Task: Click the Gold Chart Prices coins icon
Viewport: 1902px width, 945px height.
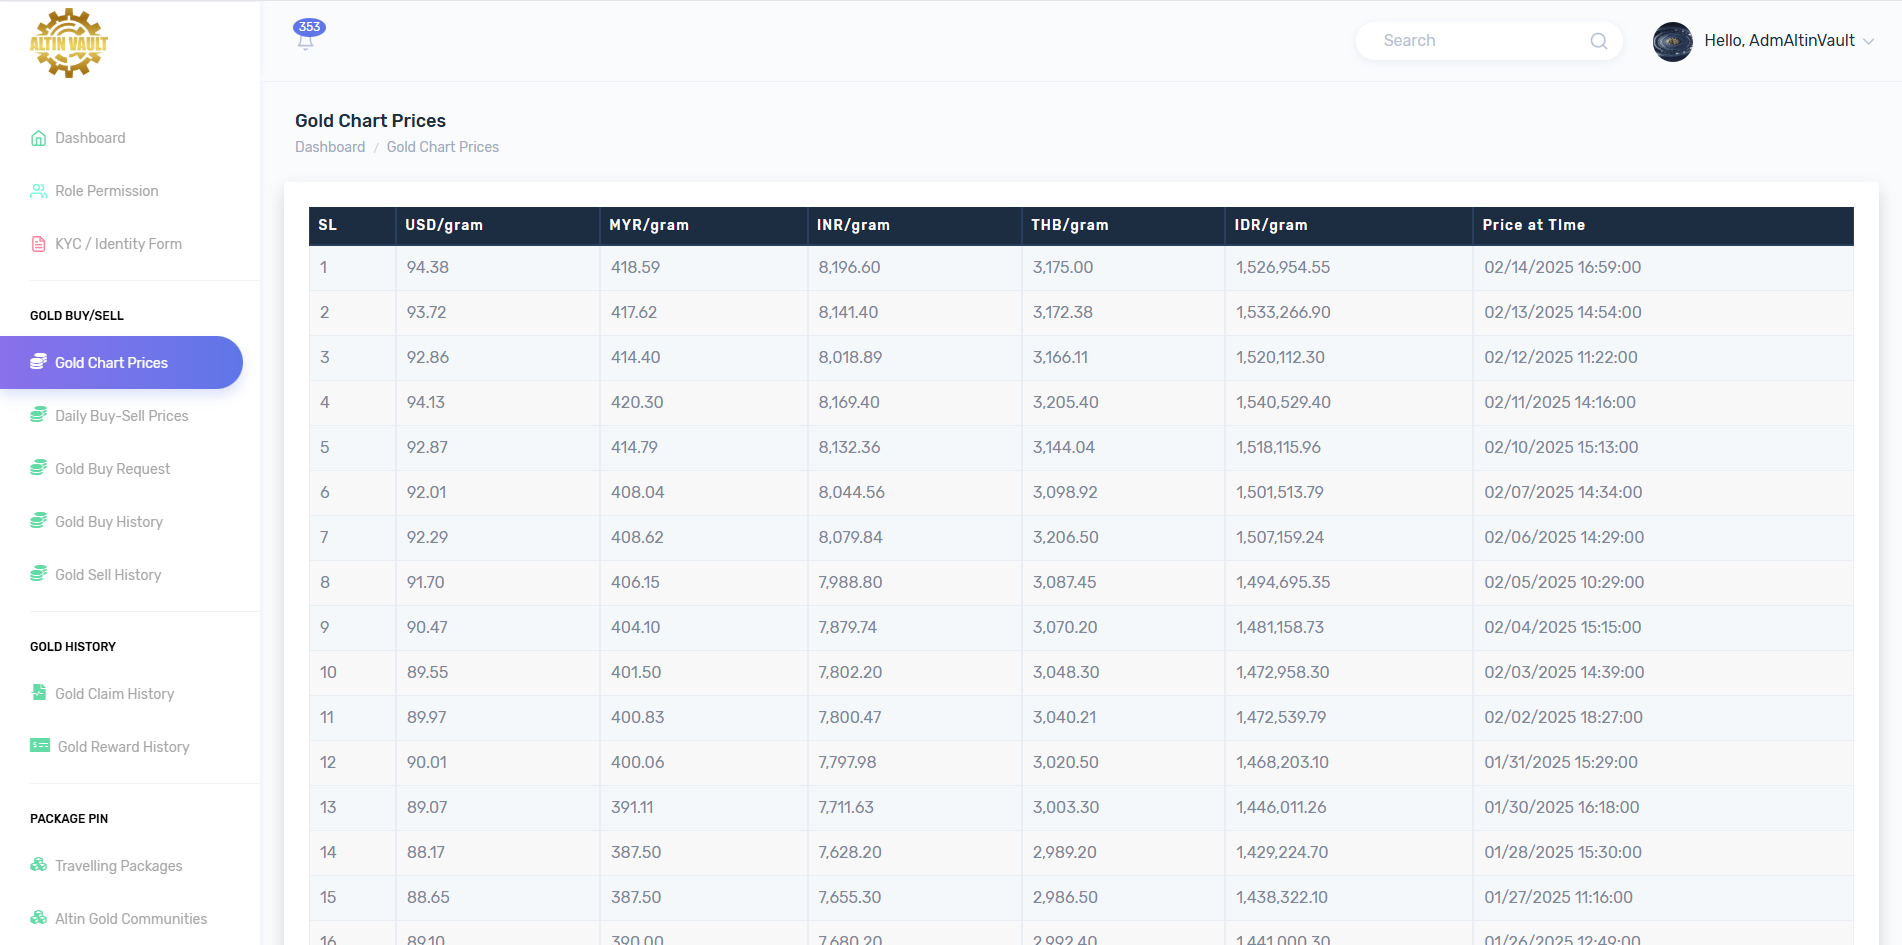Action: coord(38,362)
